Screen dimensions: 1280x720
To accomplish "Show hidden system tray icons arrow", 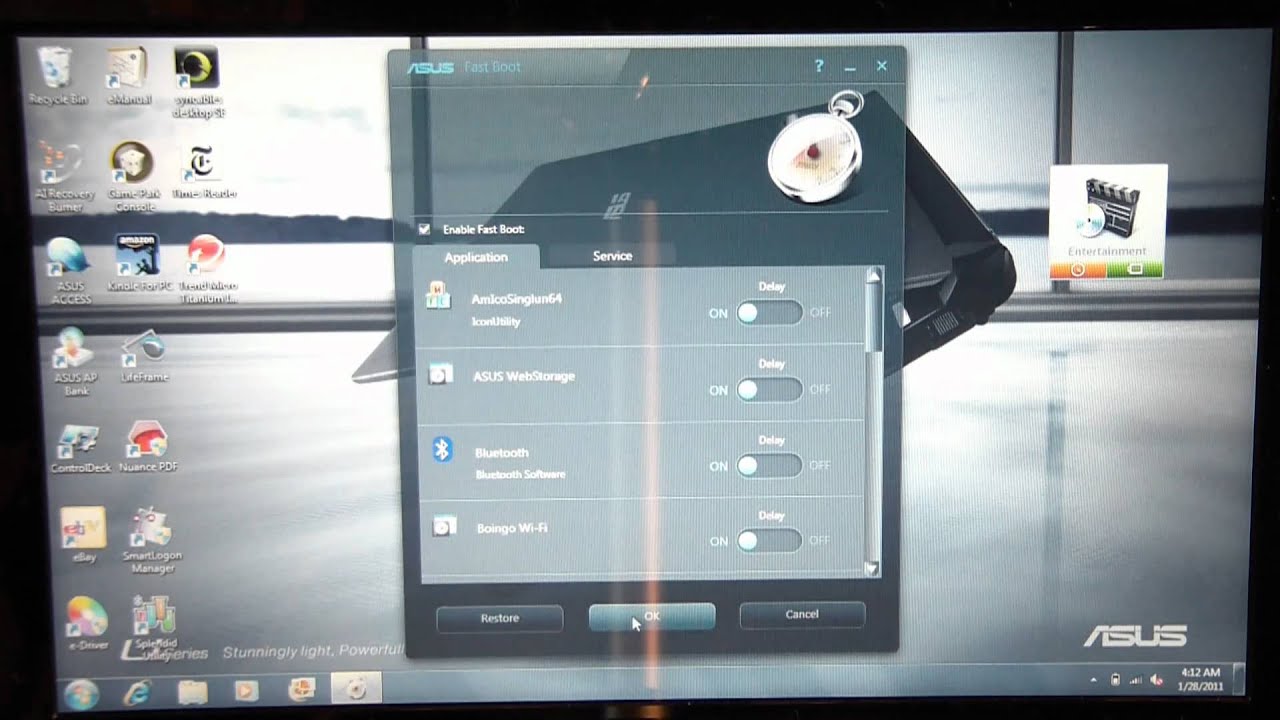I will 1094,680.
